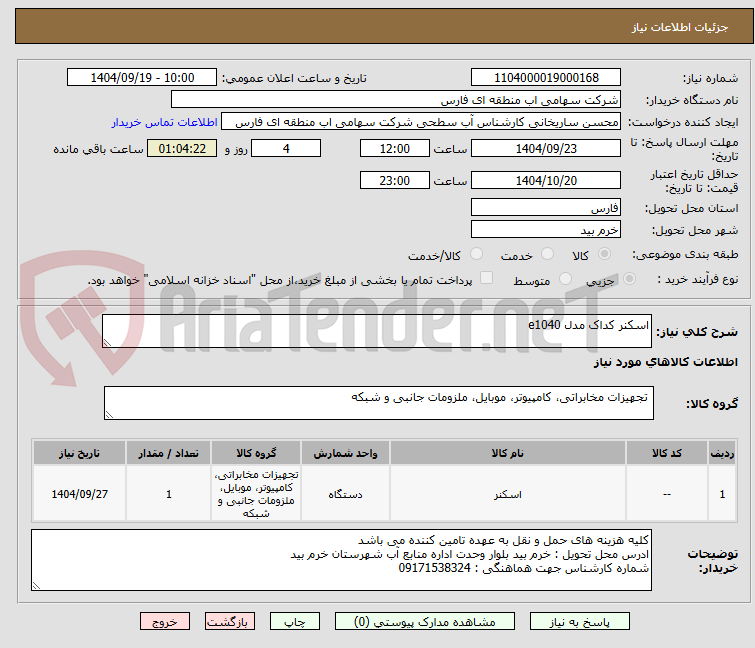Click the واحد شمارش column header

(x=345, y=453)
